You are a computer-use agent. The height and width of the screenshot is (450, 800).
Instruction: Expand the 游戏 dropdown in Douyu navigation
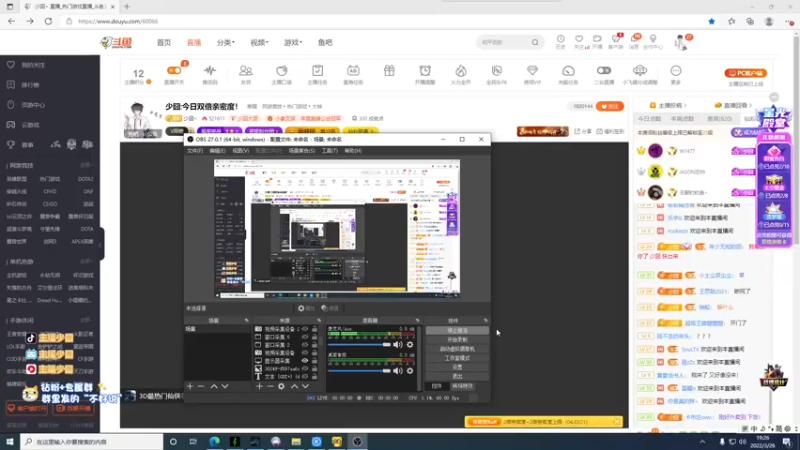coord(293,42)
